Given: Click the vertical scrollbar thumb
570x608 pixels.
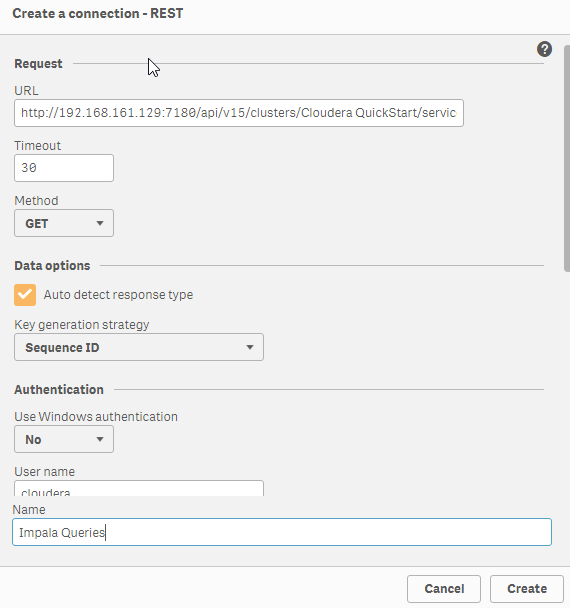Looking at the screenshot, I should pos(567,158).
